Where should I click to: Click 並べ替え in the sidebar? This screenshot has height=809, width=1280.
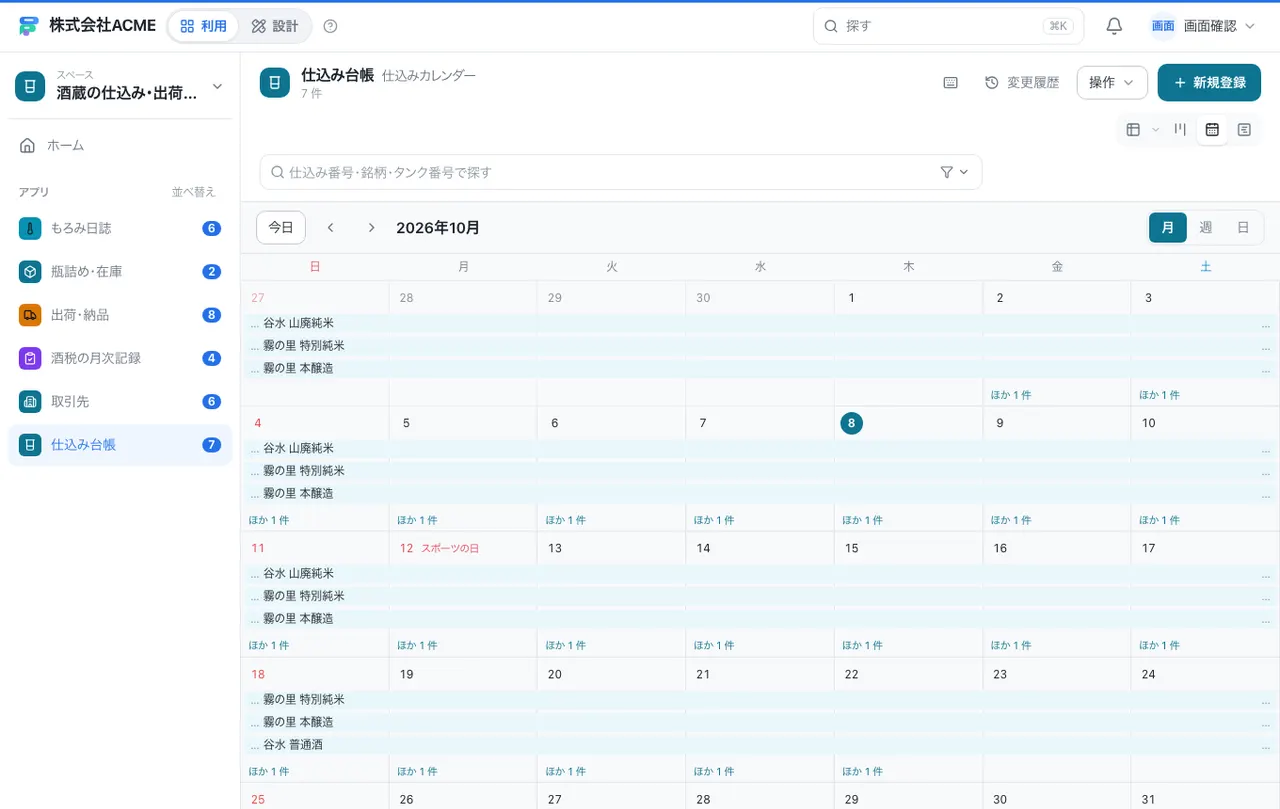click(193, 192)
